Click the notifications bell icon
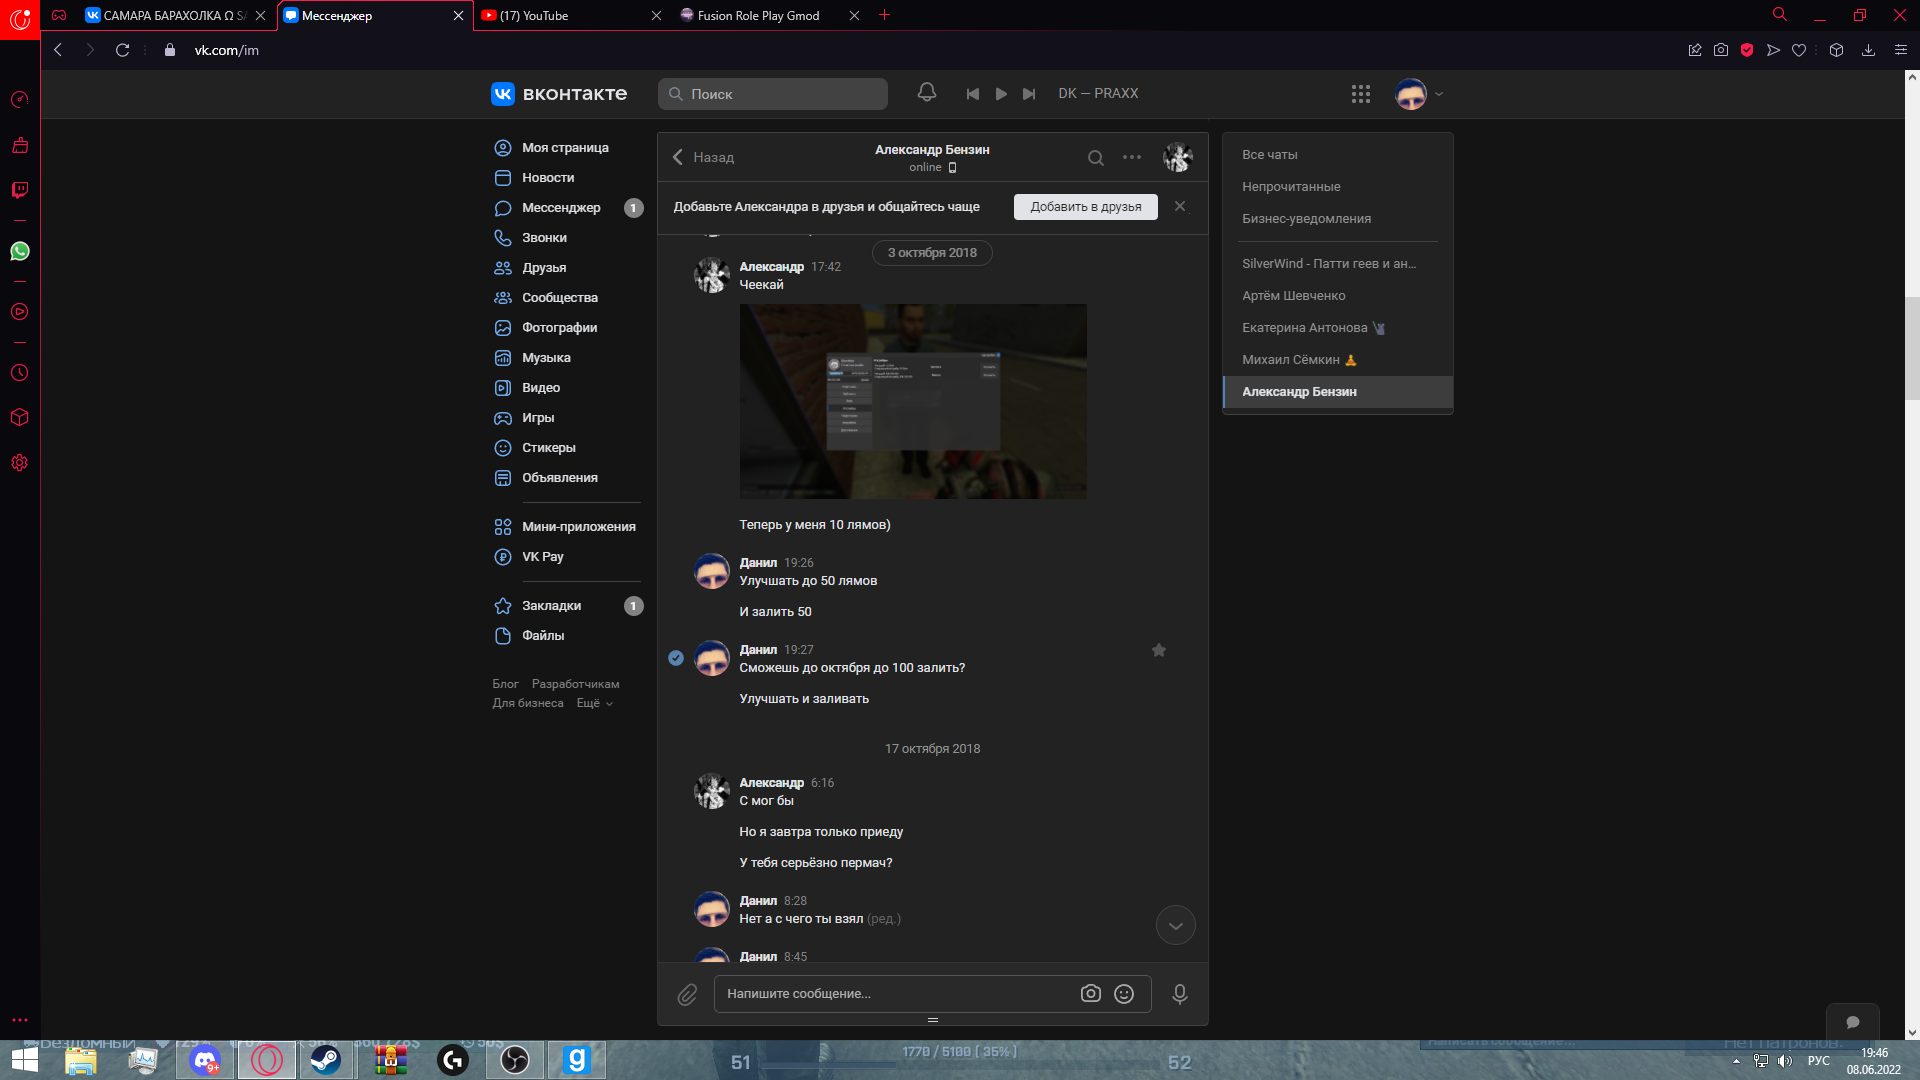1920x1080 pixels. [x=926, y=93]
